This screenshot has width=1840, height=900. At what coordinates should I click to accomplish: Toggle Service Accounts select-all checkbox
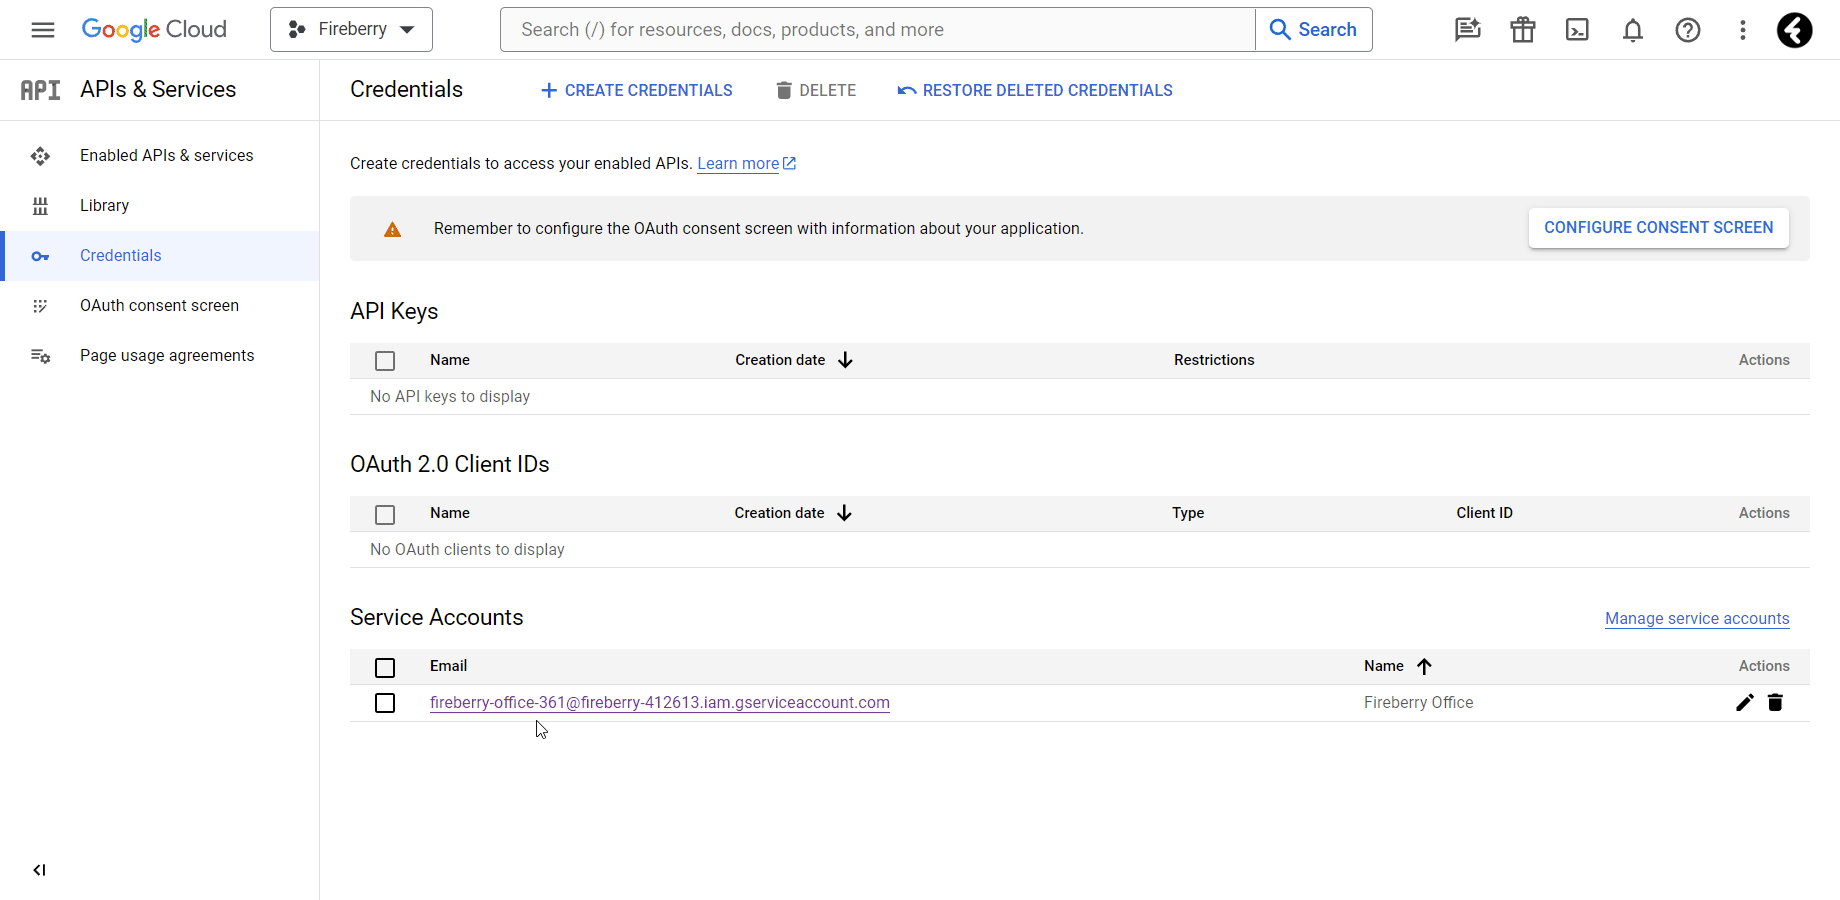point(385,667)
